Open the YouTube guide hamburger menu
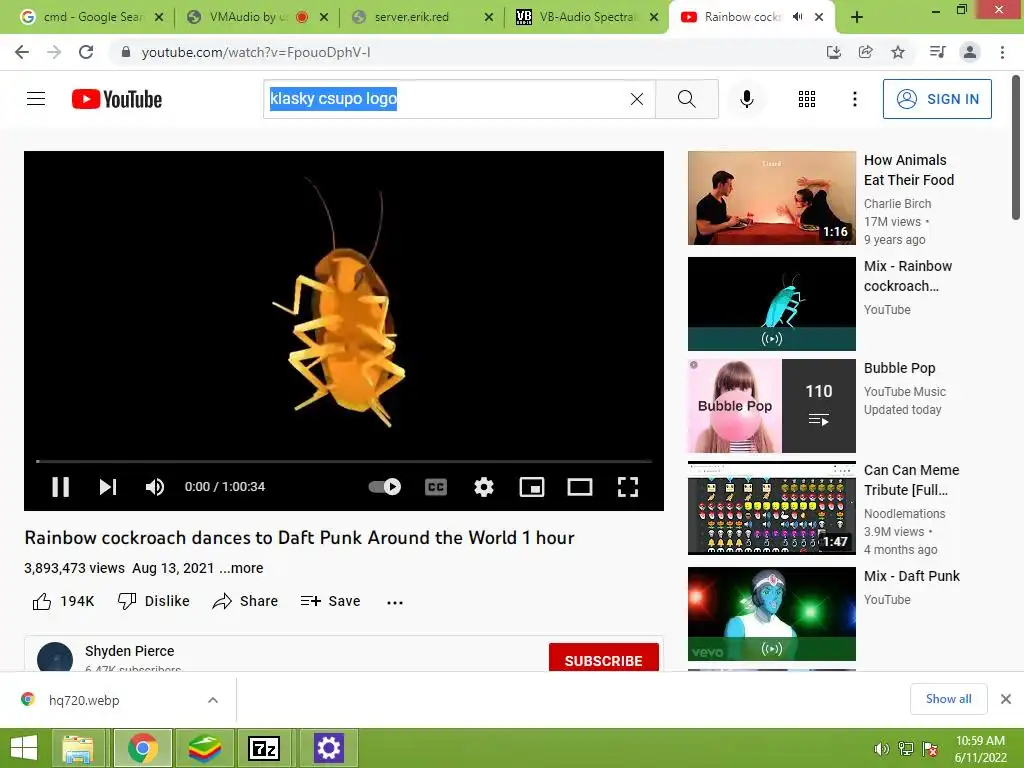The image size is (1024, 768). click(x=36, y=99)
